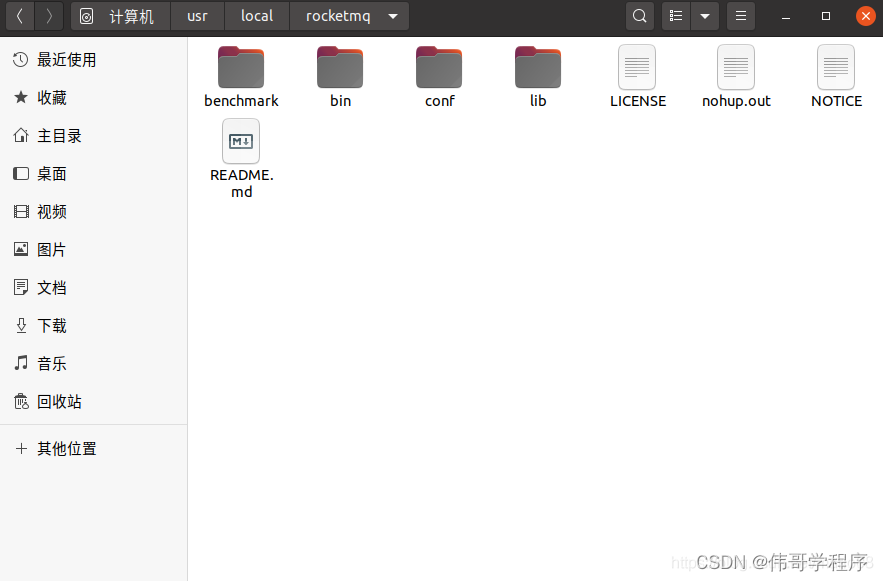Close the file manager window

click(x=866, y=16)
